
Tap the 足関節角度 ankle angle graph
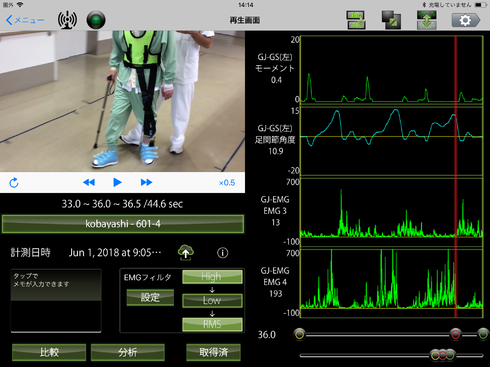coord(392,141)
